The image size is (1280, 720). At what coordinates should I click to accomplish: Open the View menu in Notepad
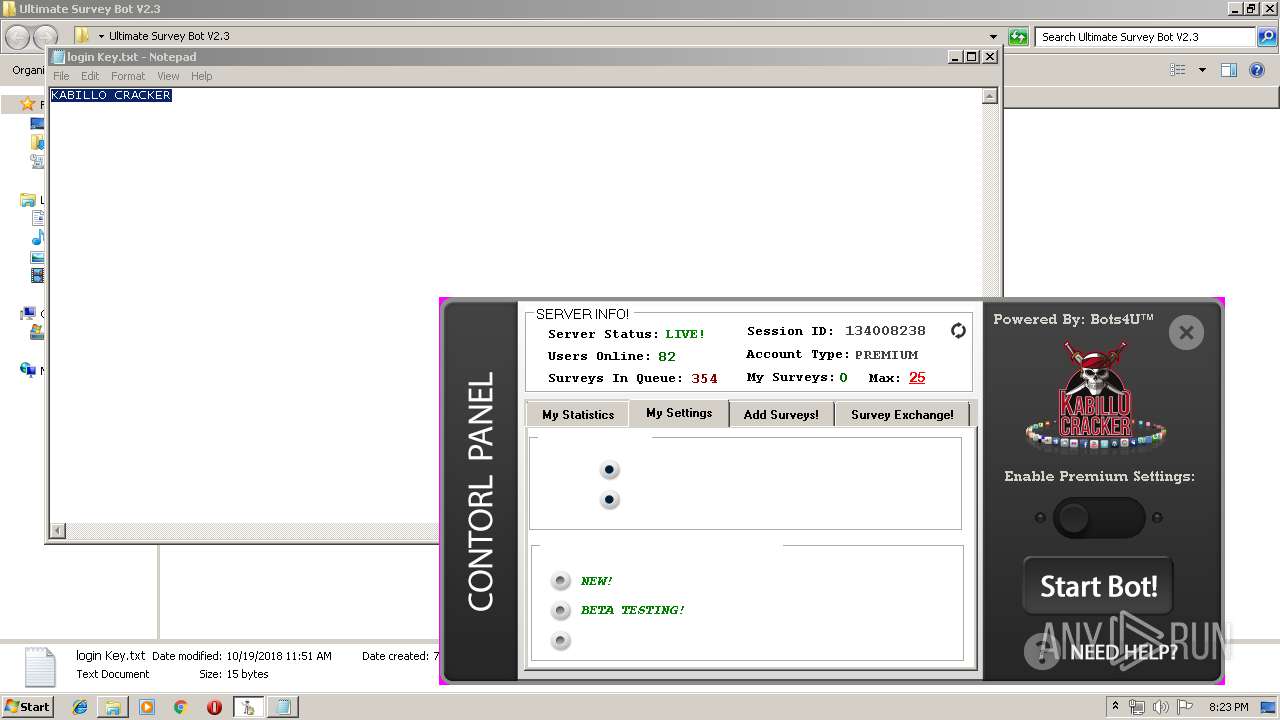click(168, 76)
